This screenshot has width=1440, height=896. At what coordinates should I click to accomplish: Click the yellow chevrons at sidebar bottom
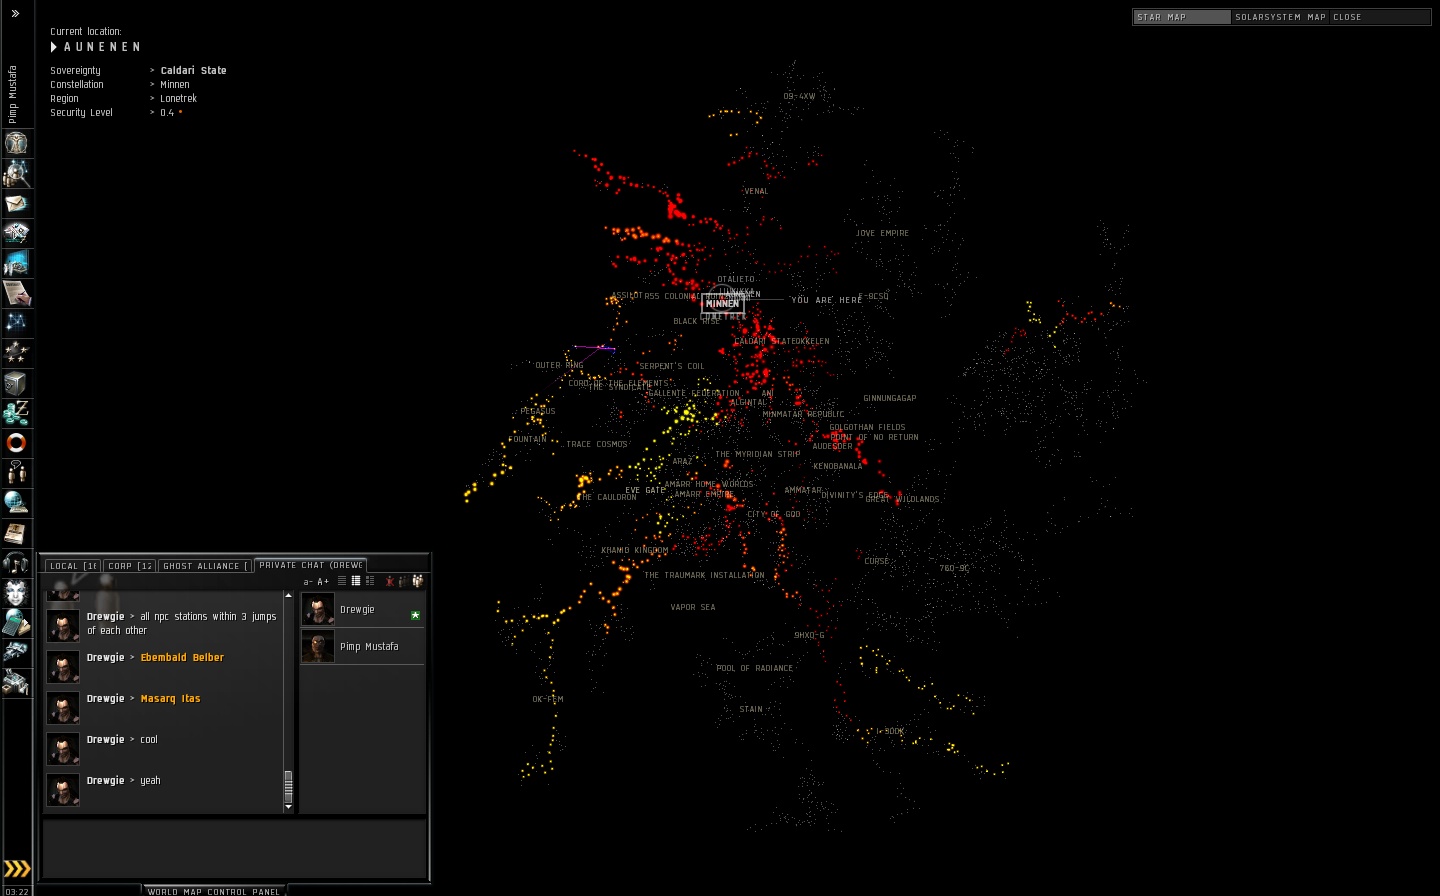coord(17,869)
